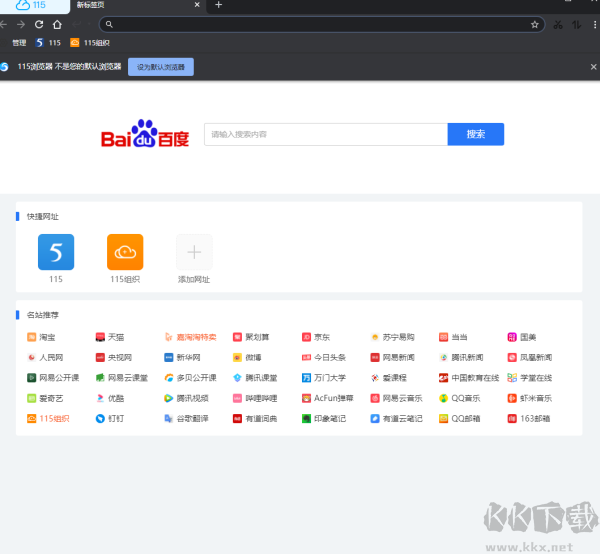
Task: Open the 人民网 link
Action: tap(45, 357)
